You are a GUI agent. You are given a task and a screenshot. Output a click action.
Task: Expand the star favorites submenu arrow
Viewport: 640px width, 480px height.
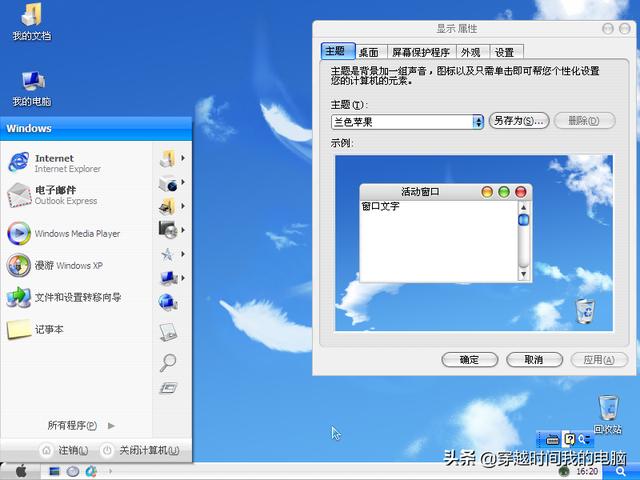pos(183,254)
